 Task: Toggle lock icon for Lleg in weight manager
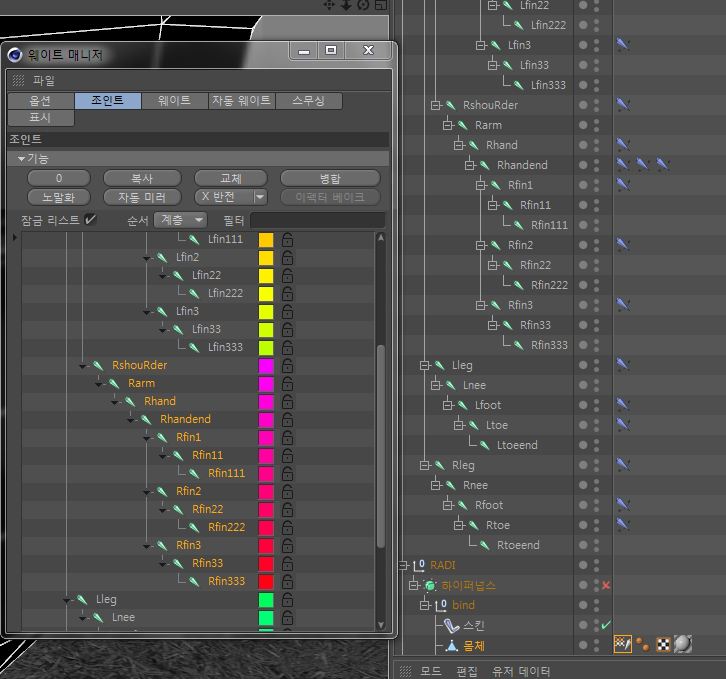pos(288,599)
